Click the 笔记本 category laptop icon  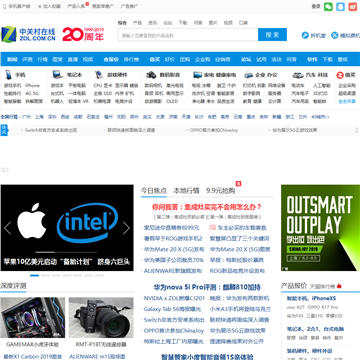click(57, 75)
